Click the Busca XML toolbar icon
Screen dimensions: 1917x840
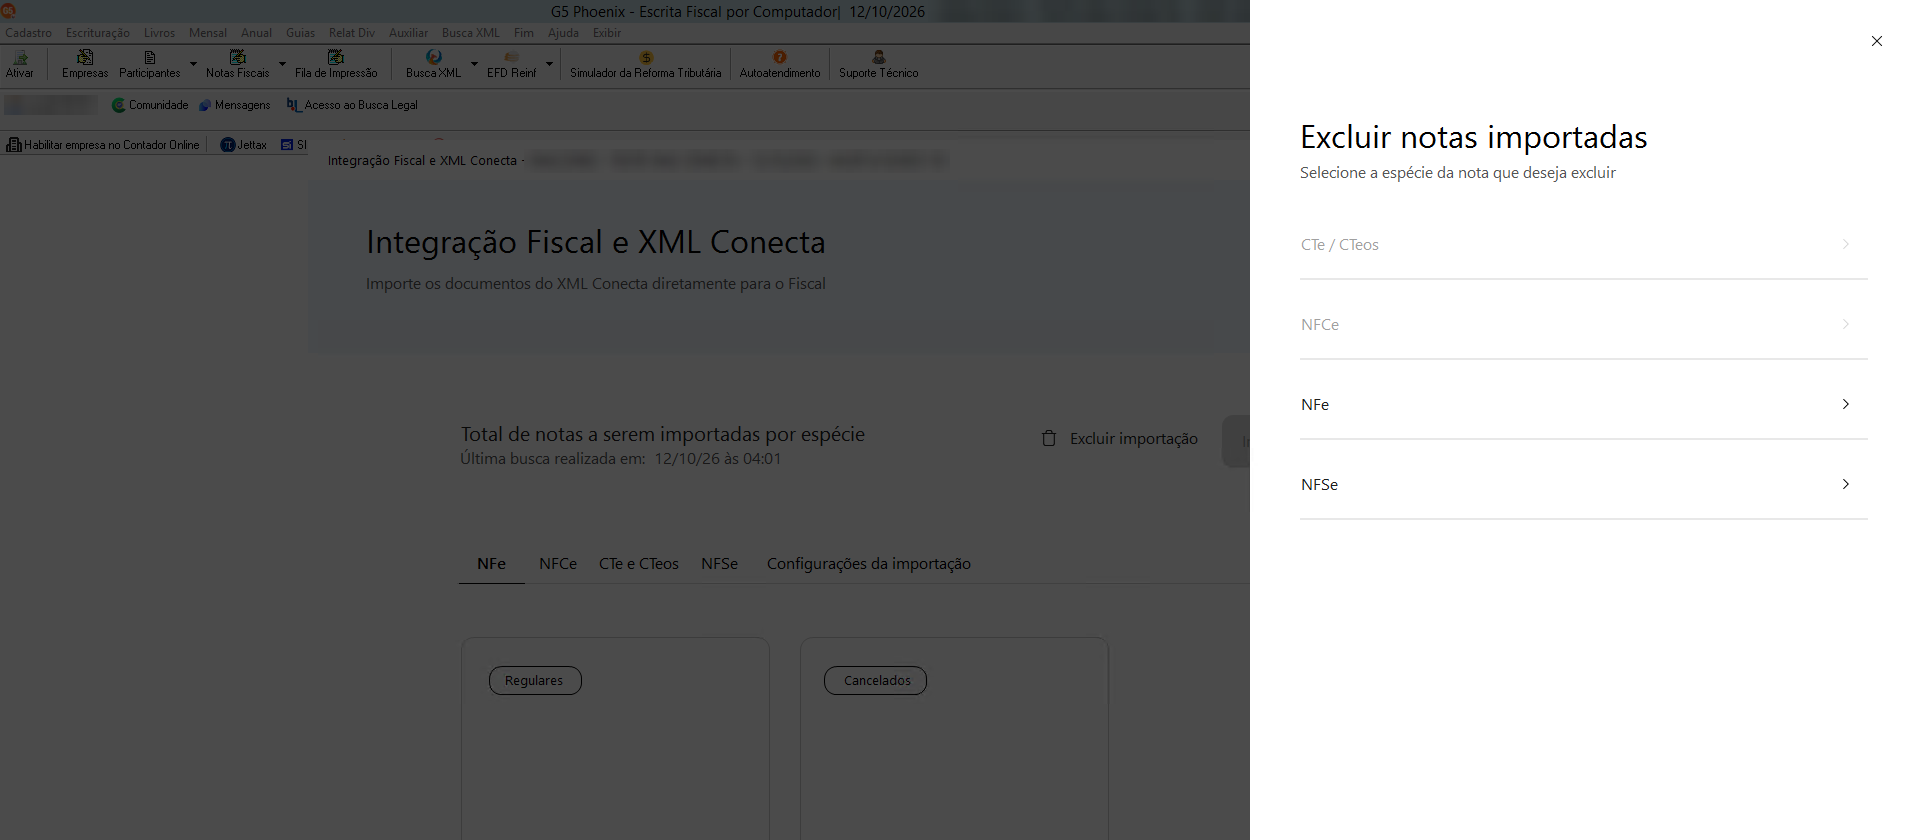pos(434,57)
